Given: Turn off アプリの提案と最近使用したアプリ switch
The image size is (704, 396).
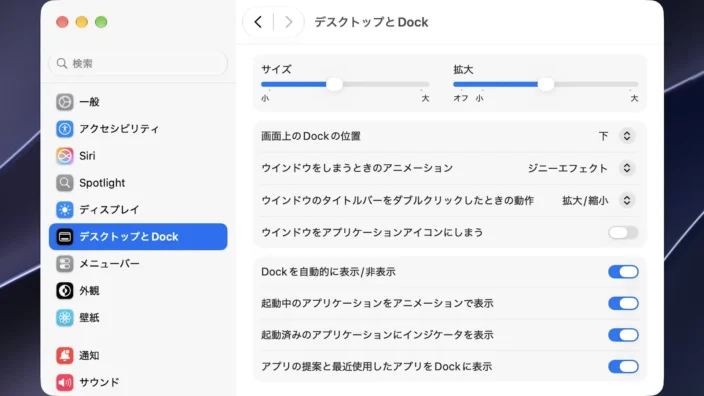Looking at the screenshot, I should pyautogui.click(x=623, y=366).
